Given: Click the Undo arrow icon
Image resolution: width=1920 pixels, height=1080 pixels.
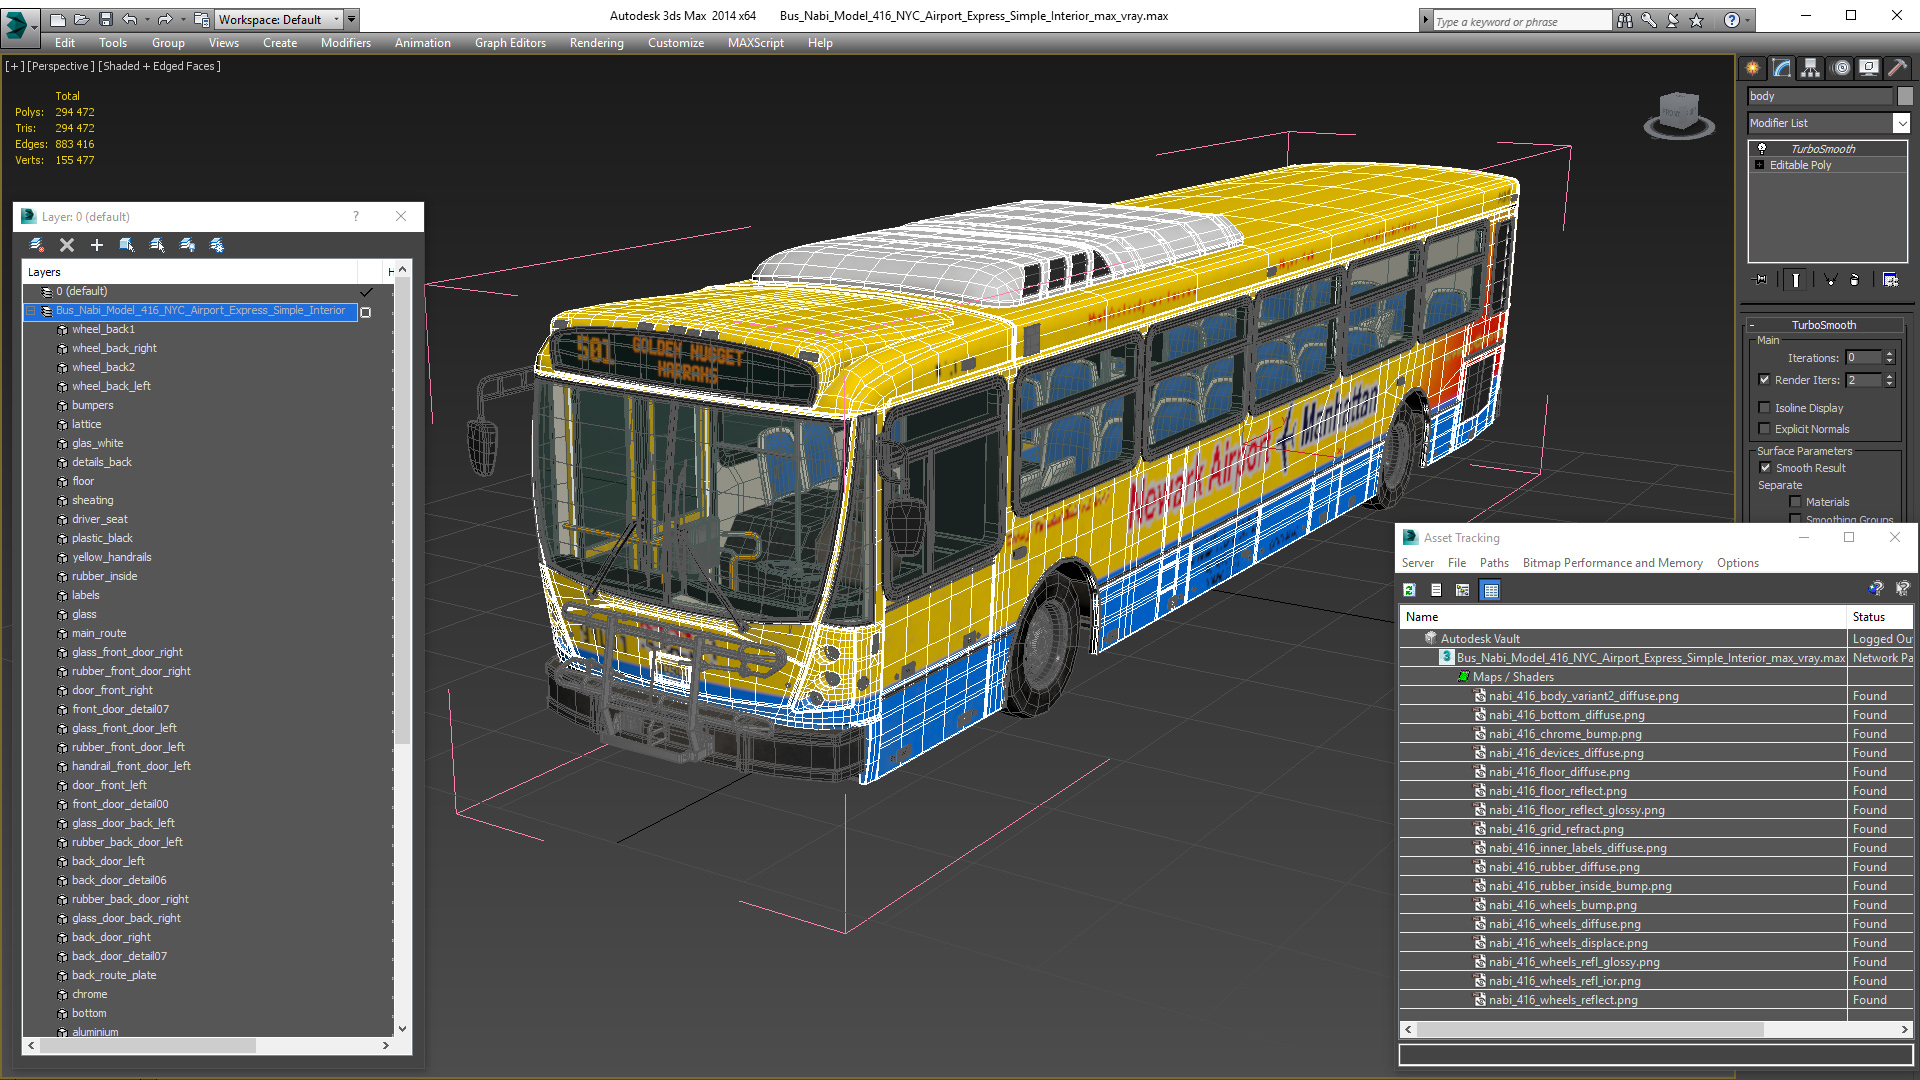Looking at the screenshot, I should point(129,19).
